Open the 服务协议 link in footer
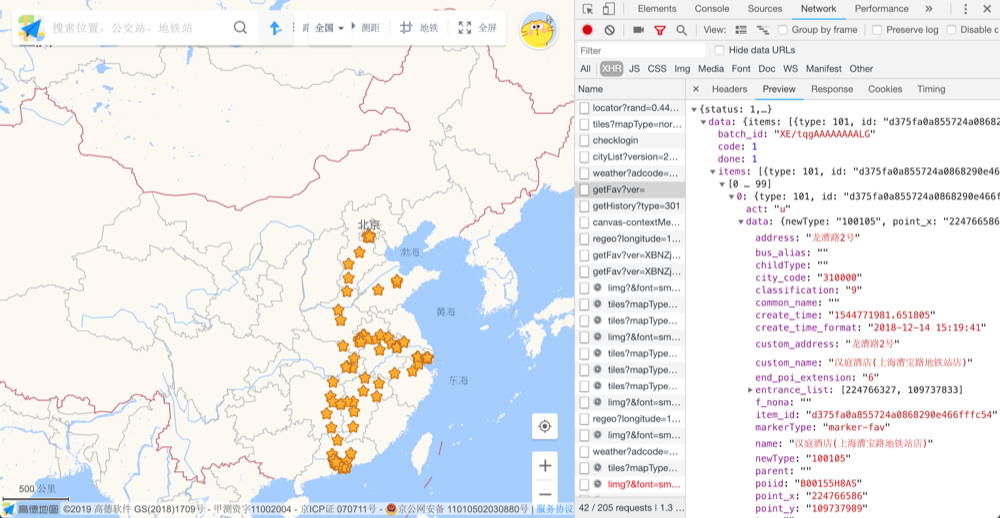The width and height of the screenshot is (1000, 518). (x=554, y=508)
